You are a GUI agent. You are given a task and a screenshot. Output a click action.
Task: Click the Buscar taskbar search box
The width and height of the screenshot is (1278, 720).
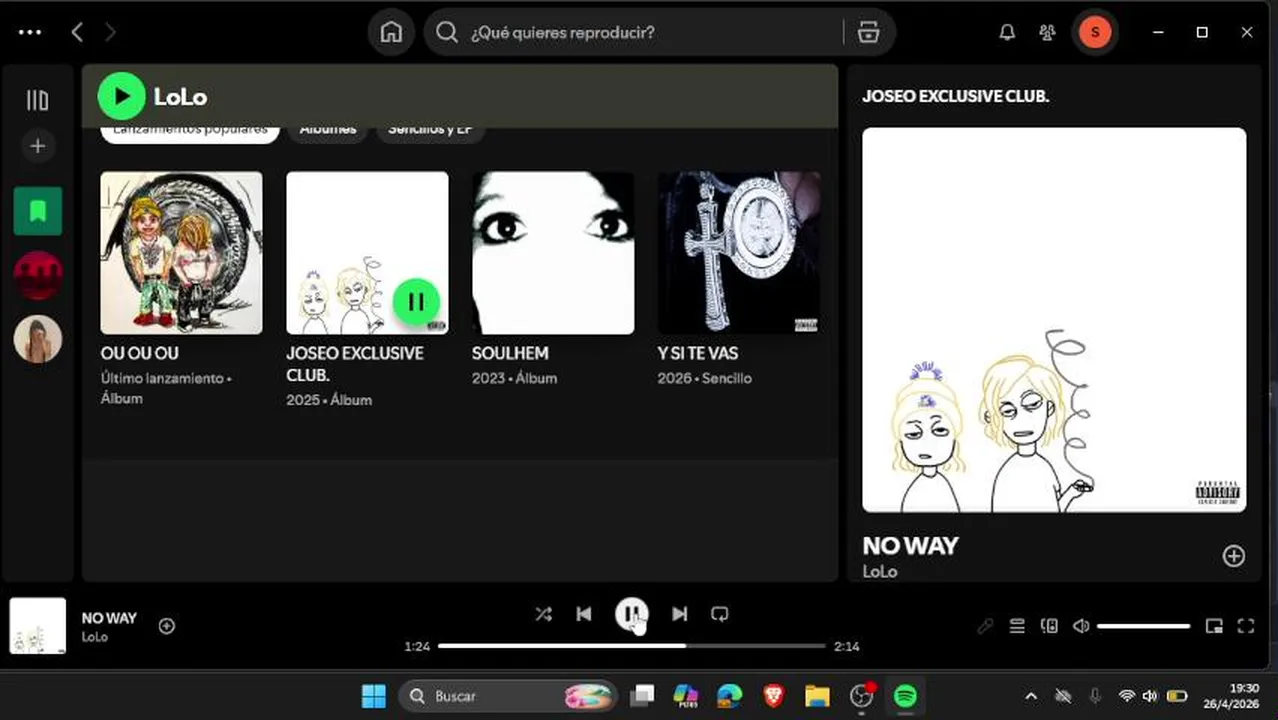pos(508,696)
